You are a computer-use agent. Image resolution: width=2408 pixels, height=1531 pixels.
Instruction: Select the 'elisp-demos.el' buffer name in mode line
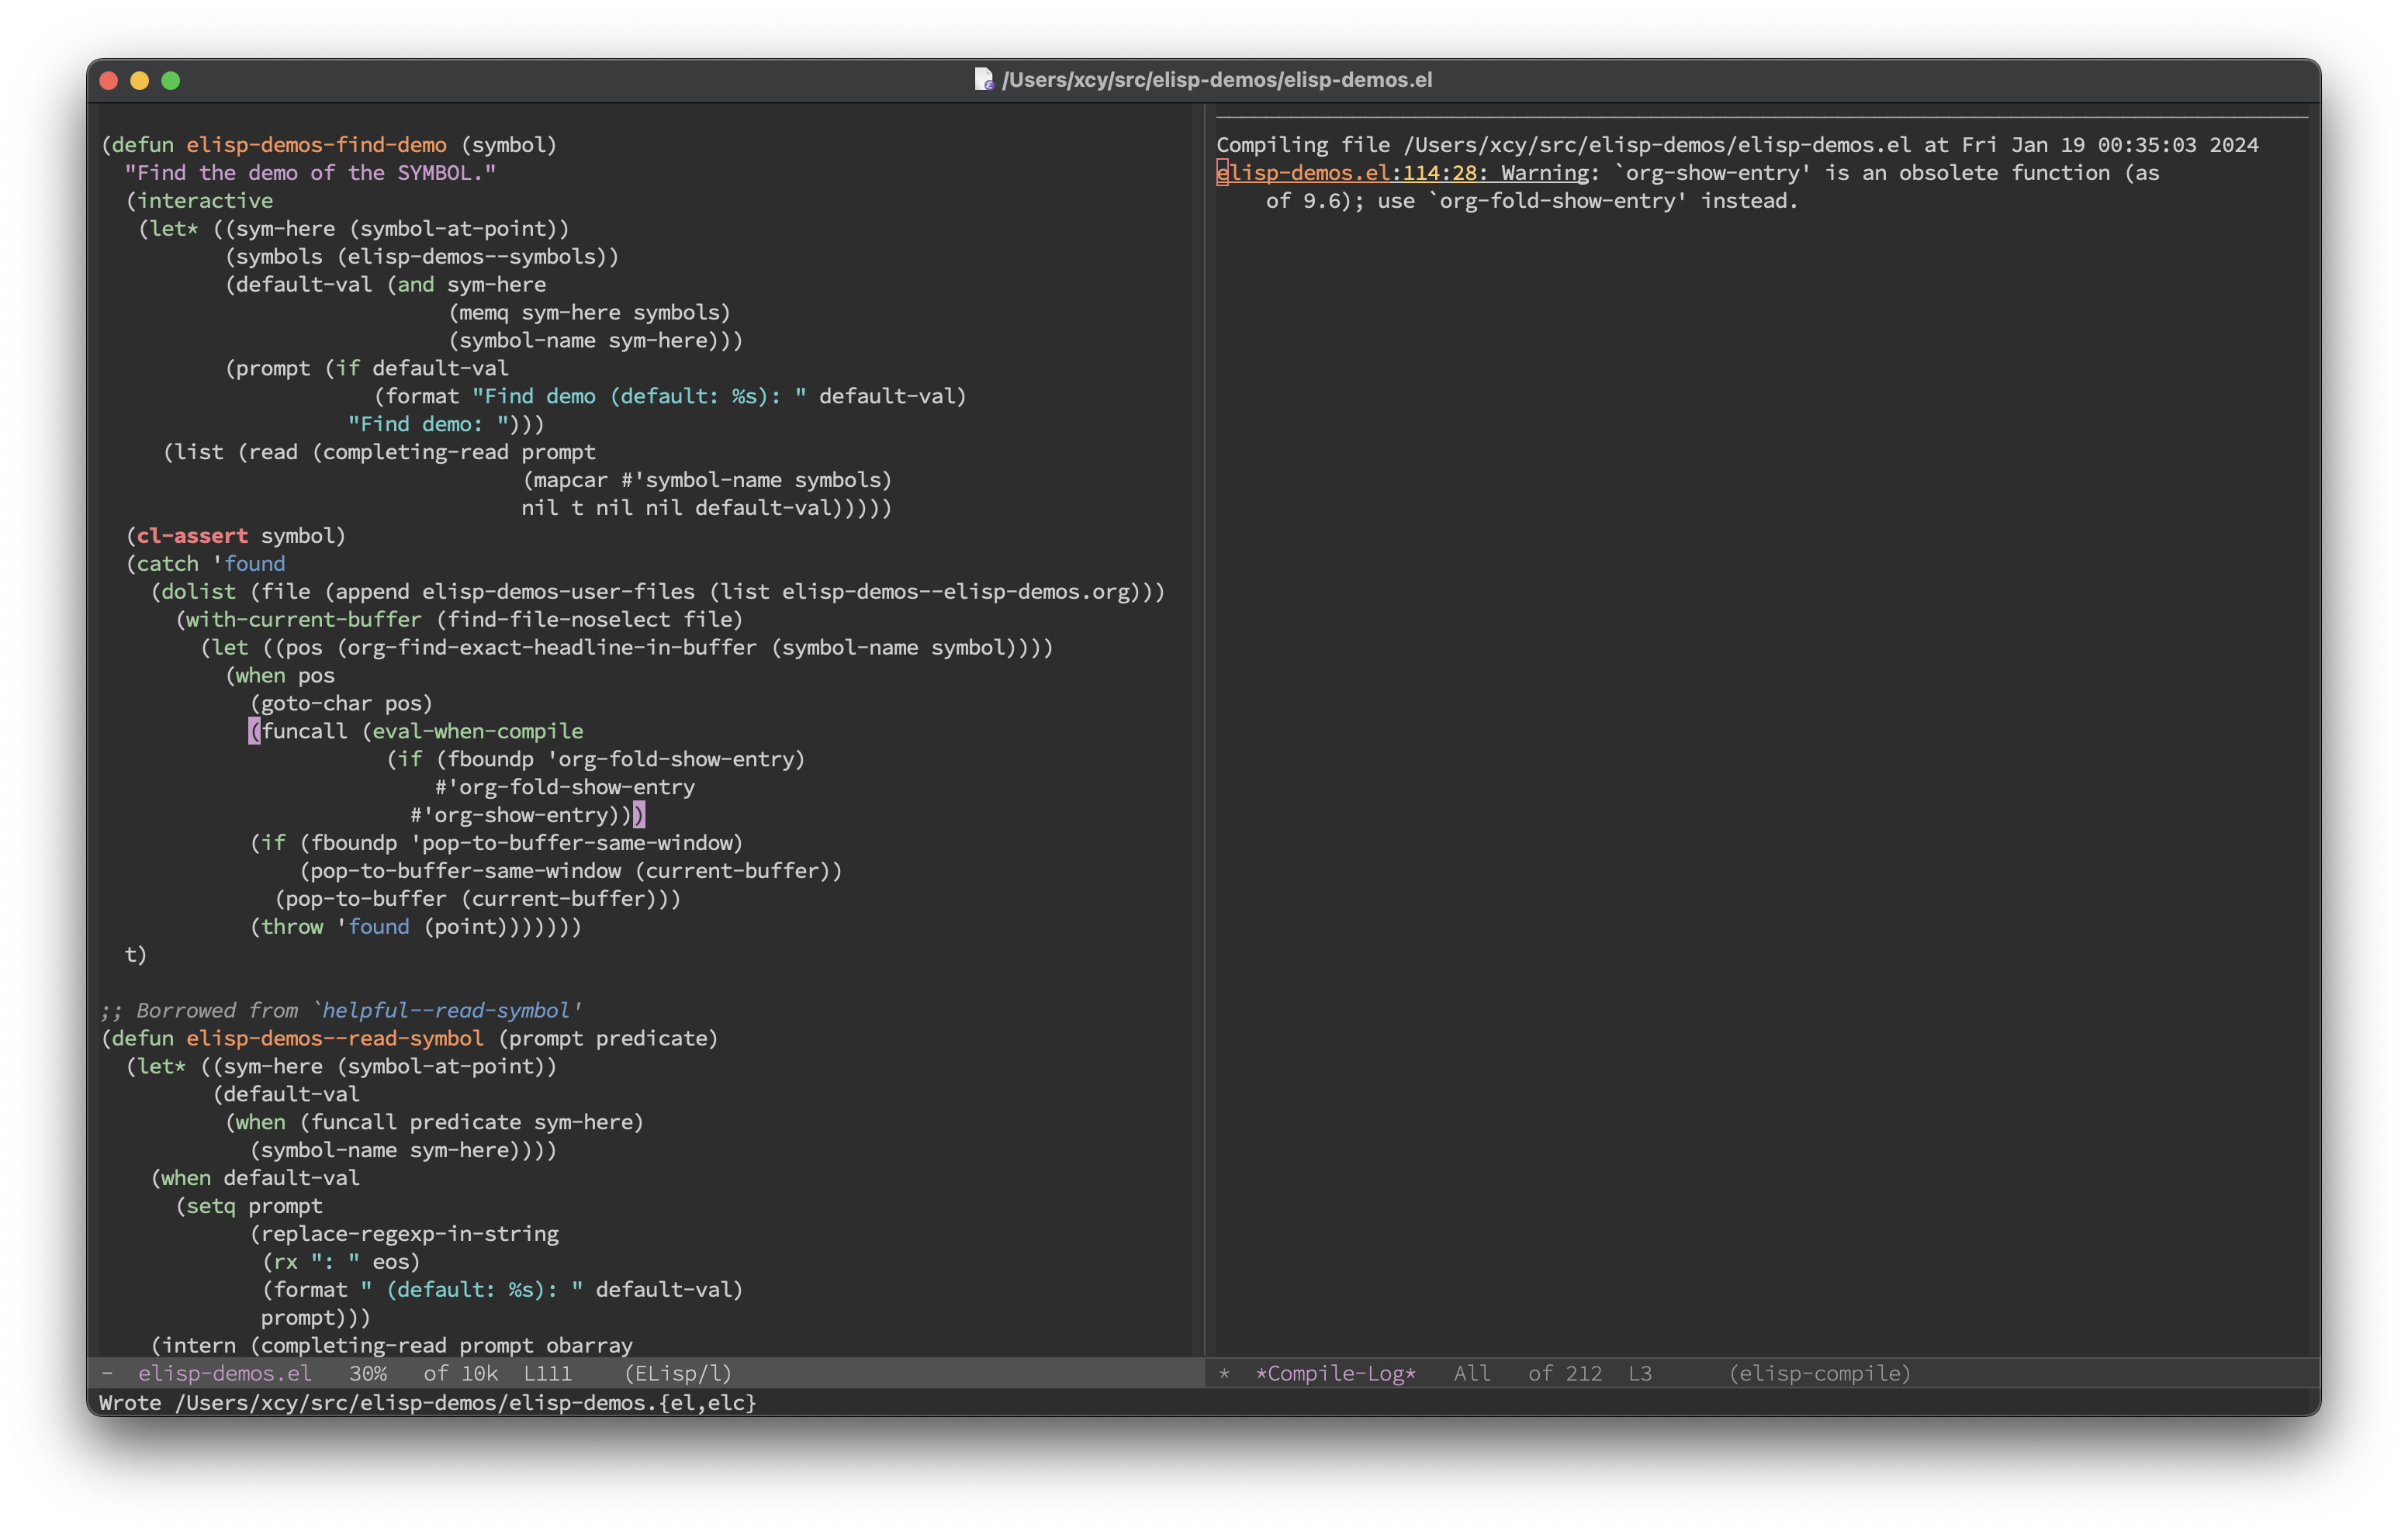225,1373
